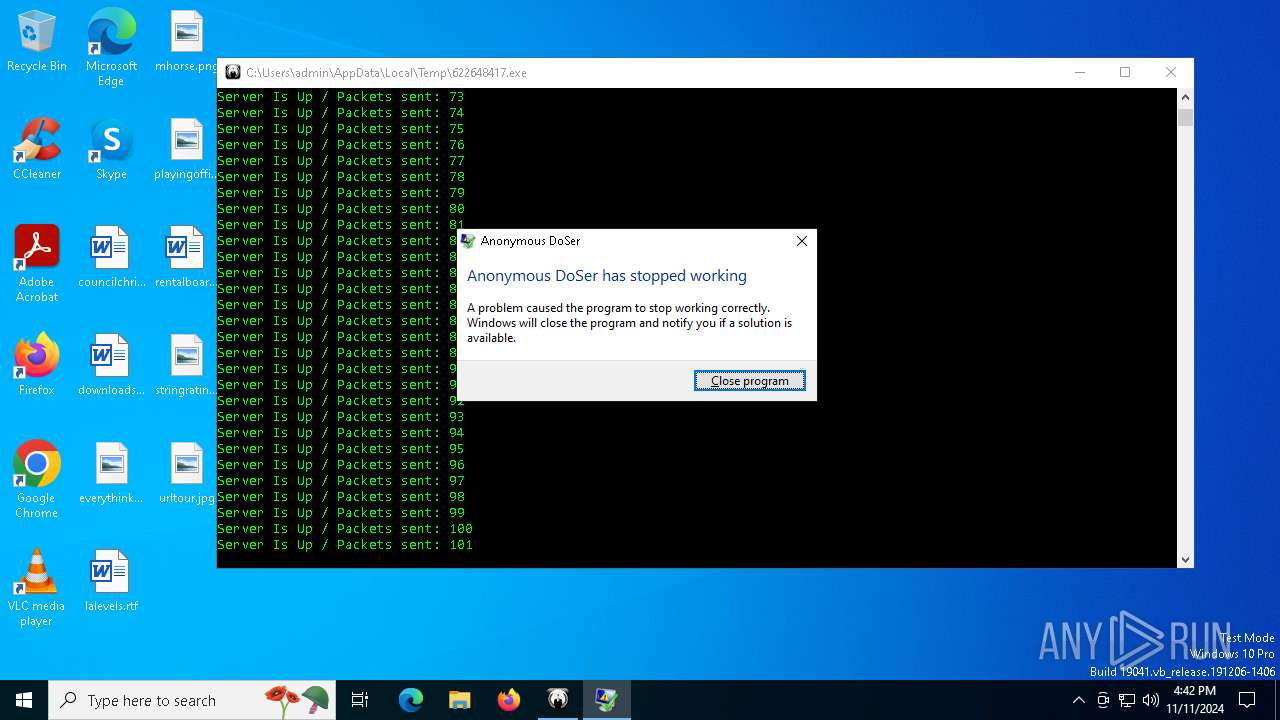The width and height of the screenshot is (1280, 720).
Task: Launch CCleaner from the desktop
Action: click(x=37, y=150)
